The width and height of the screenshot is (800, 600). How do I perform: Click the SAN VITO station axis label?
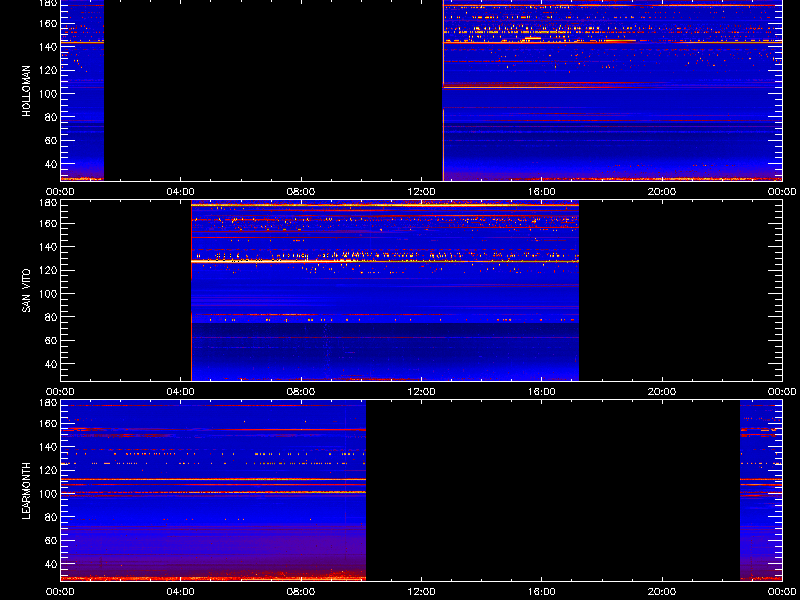[x=27, y=291]
